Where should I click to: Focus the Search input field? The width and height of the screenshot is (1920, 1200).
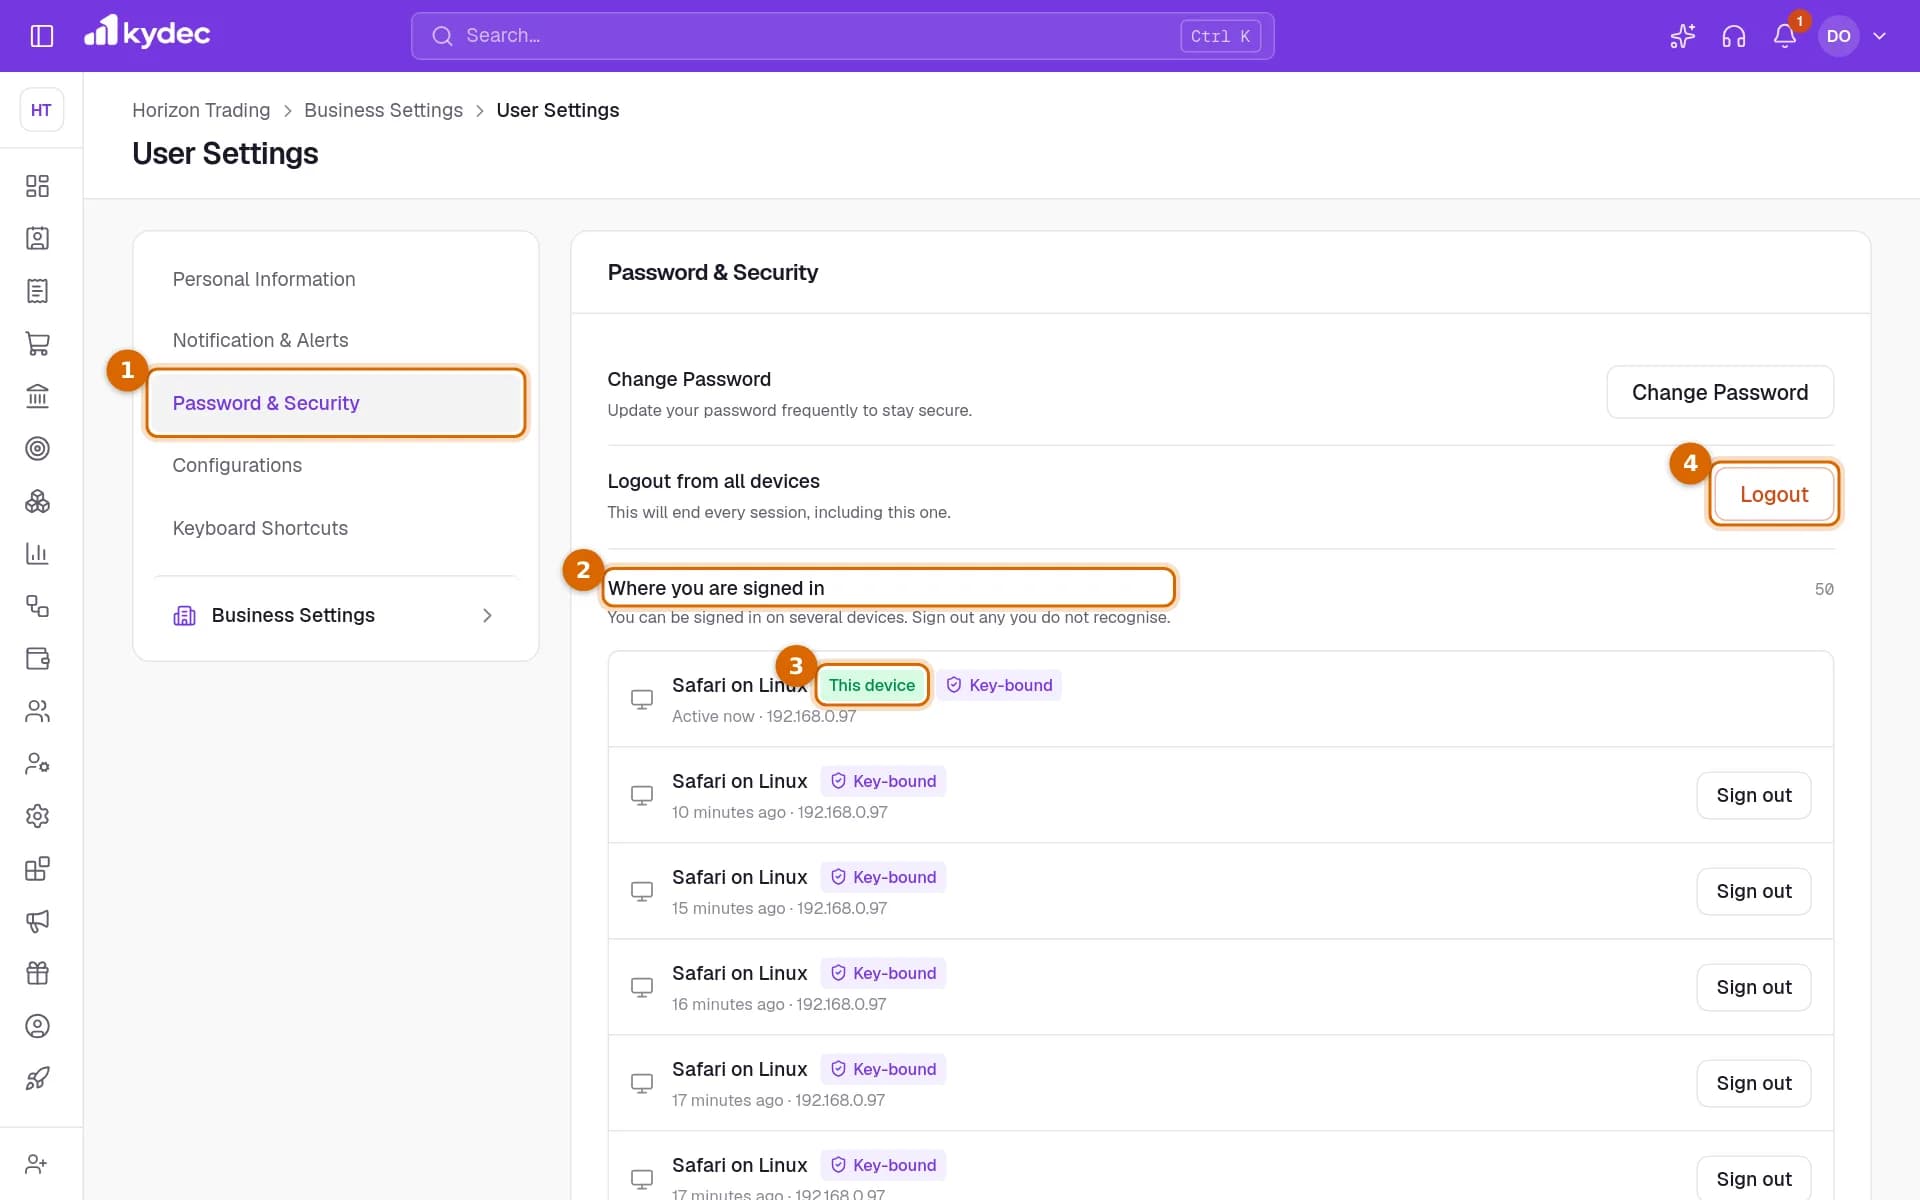tap(842, 36)
